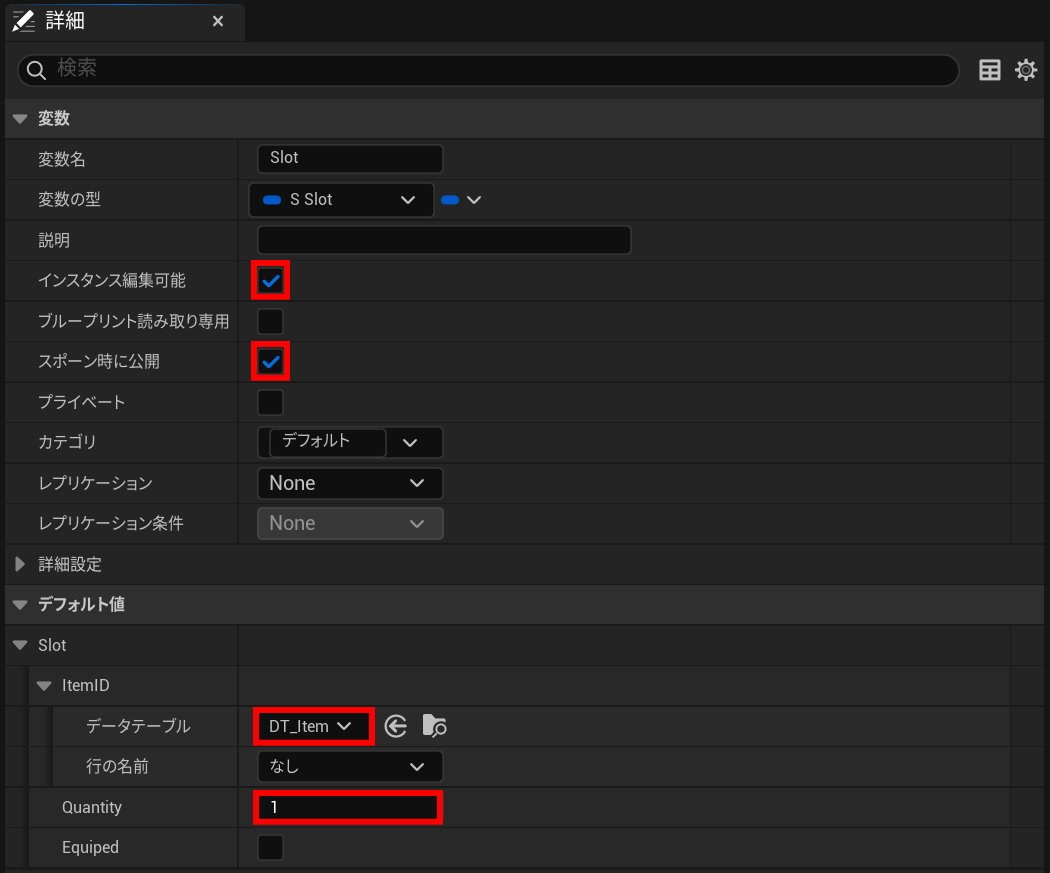Open the details settings gear icon
Viewport: 1050px width, 873px height.
click(x=1026, y=70)
